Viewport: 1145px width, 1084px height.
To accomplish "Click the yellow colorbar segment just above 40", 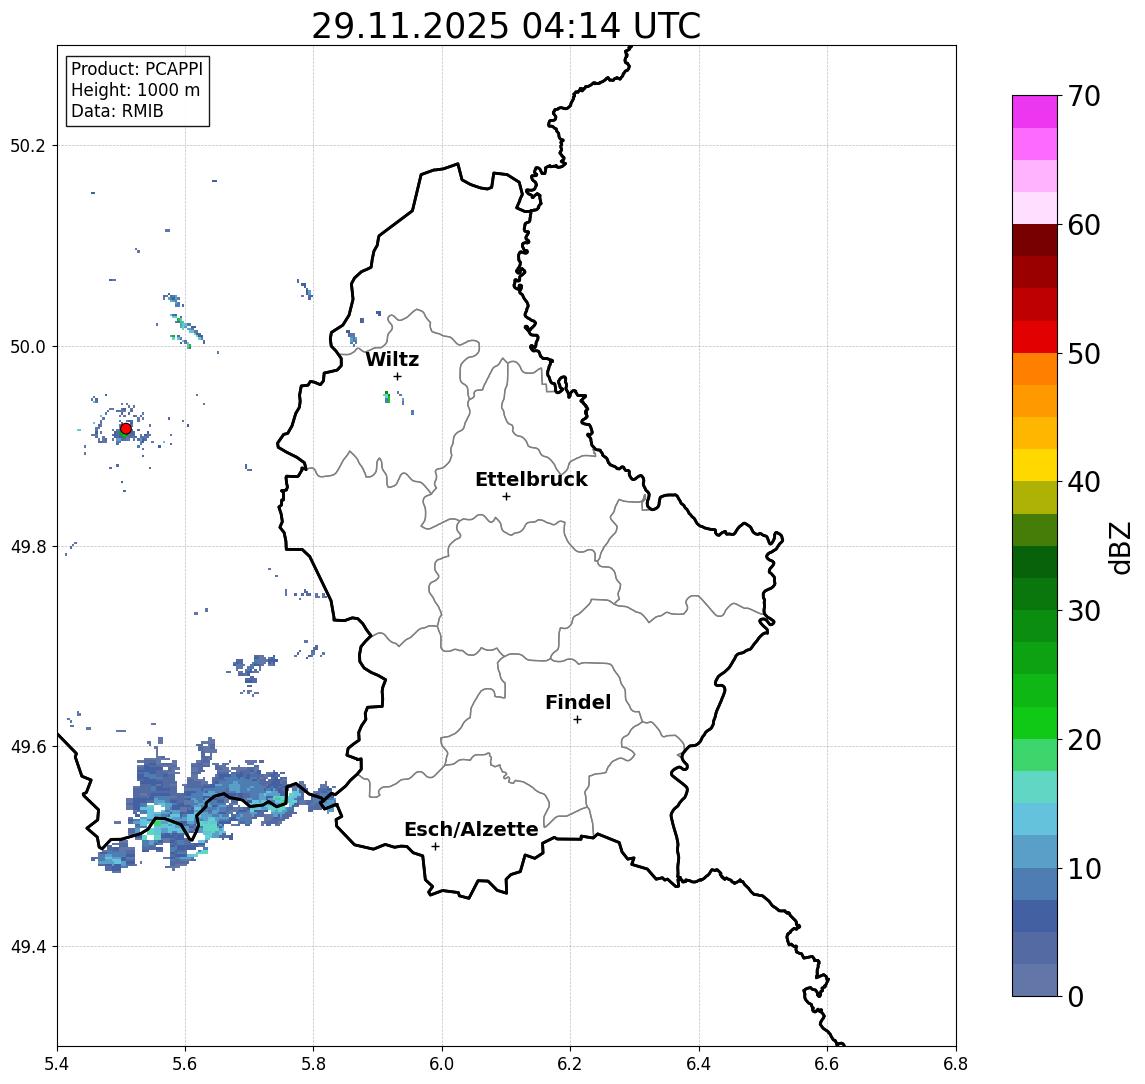I will coord(1035,465).
